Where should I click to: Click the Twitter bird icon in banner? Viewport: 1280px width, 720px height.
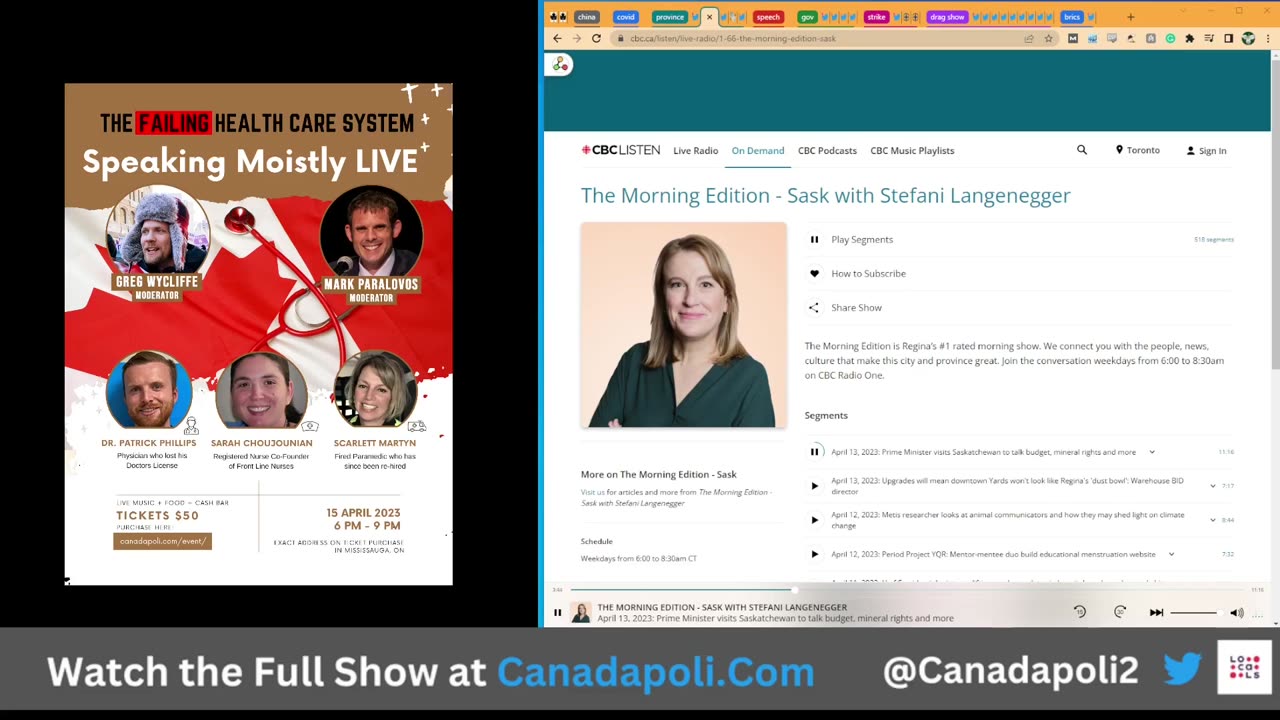1182,669
